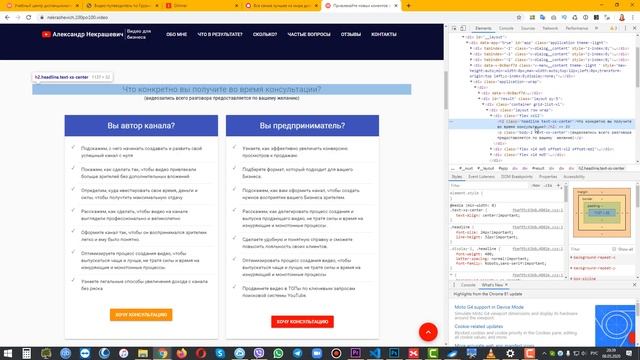The image size is (640, 360).
Task: Go to КОНТАКТЫ in site navigation
Action: [384, 34]
